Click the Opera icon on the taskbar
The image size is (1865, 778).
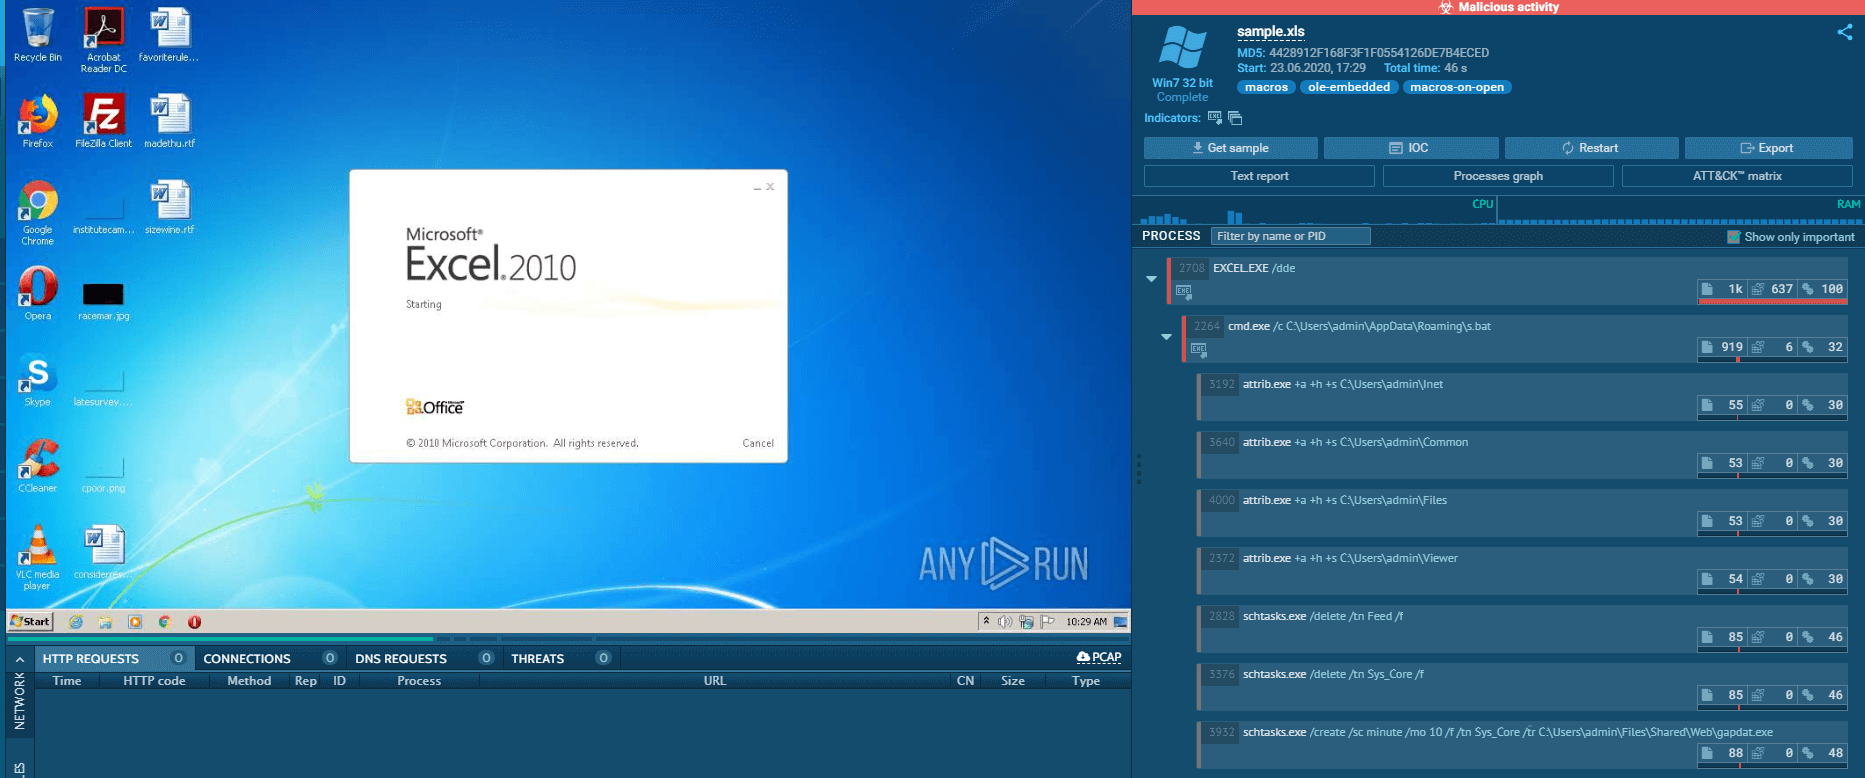click(x=194, y=622)
